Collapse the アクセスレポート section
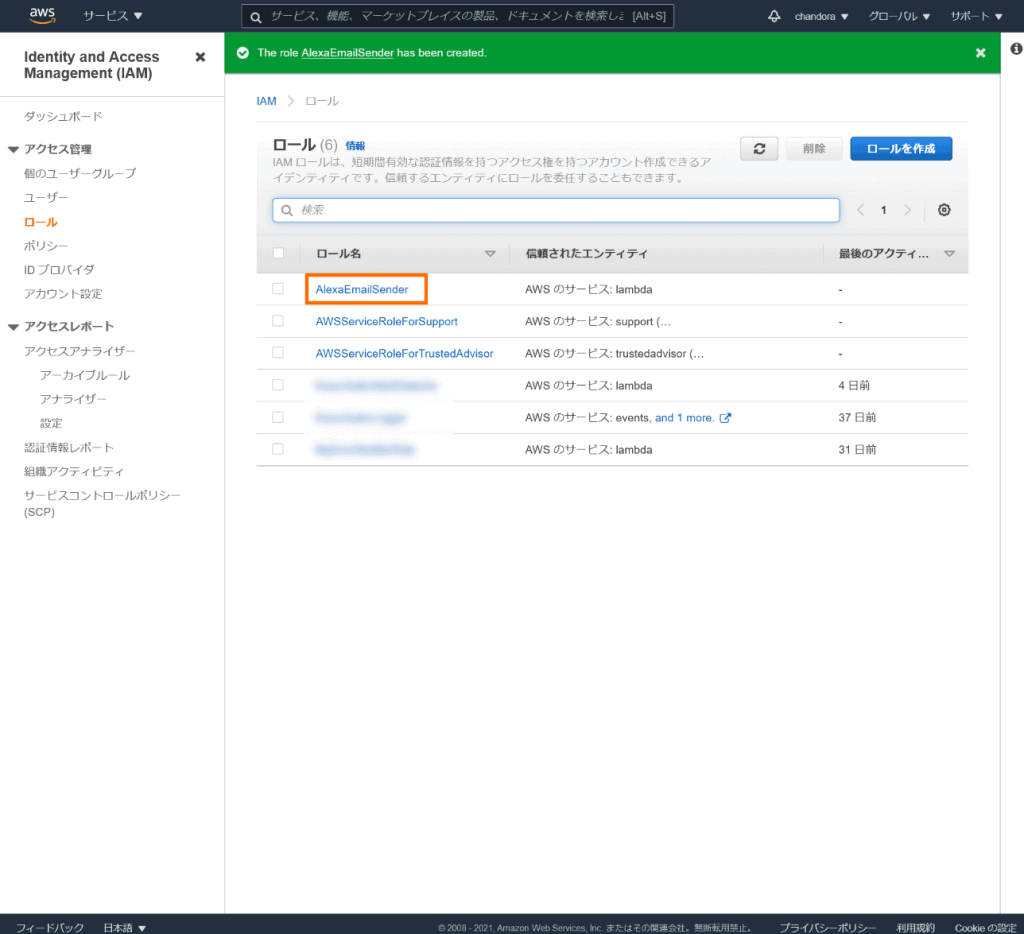 pyautogui.click(x=13, y=327)
